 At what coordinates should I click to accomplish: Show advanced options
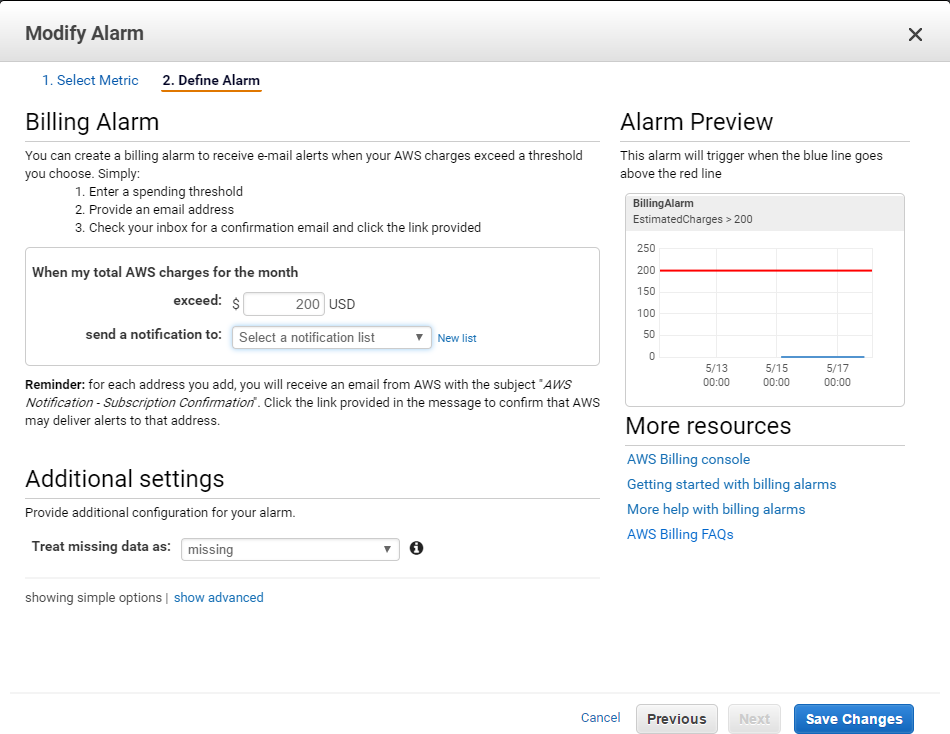coord(219,598)
